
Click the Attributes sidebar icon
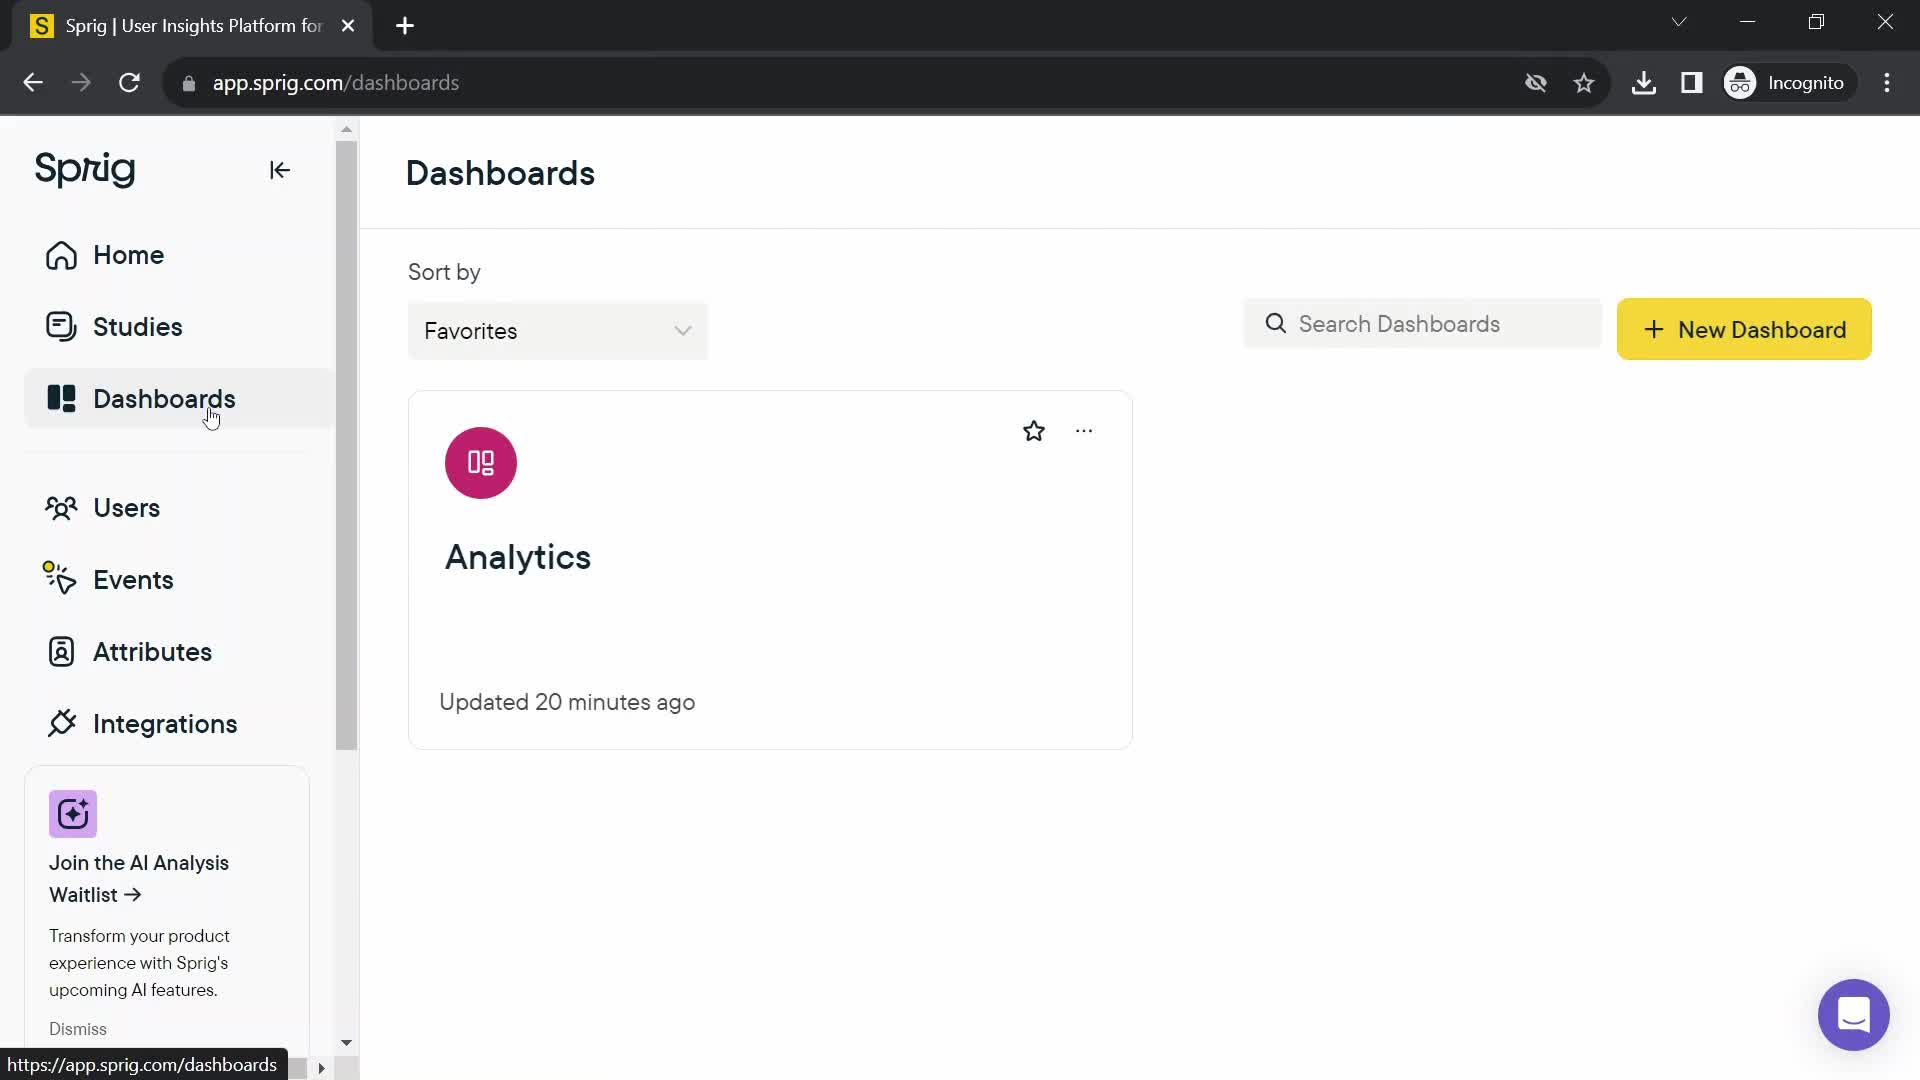(x=62, y=651)
